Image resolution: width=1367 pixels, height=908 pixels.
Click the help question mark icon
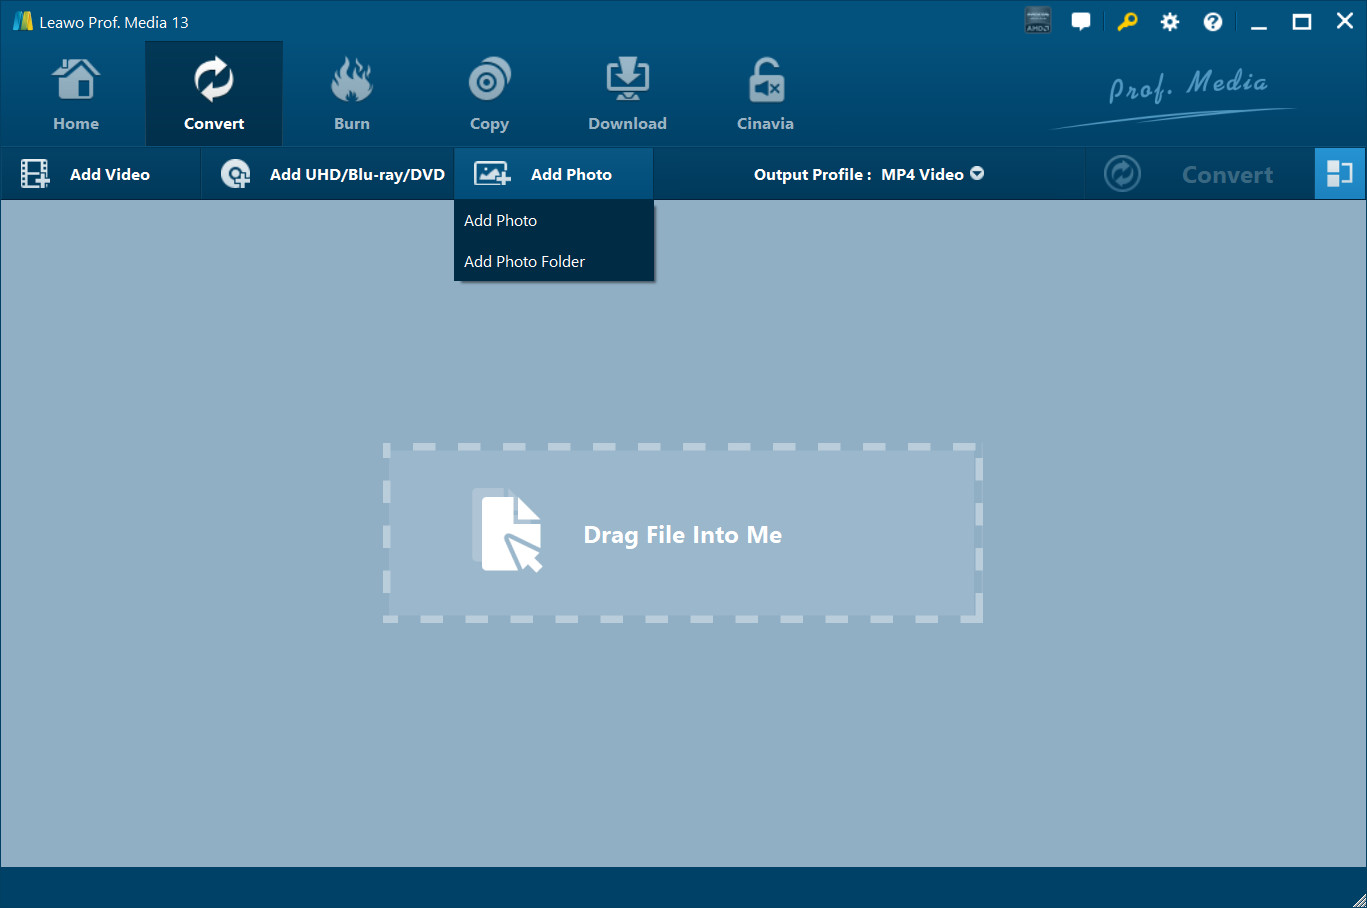coord(1212,22)
